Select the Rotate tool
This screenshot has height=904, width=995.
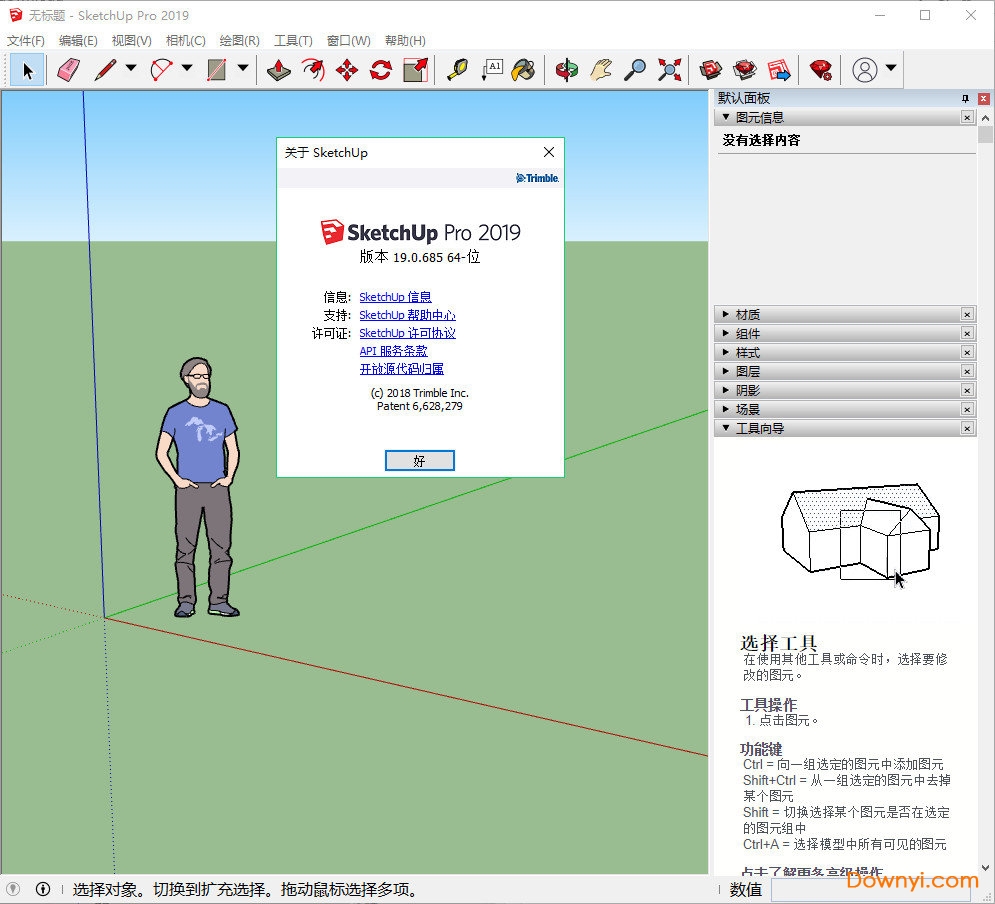tap(381, 70)
